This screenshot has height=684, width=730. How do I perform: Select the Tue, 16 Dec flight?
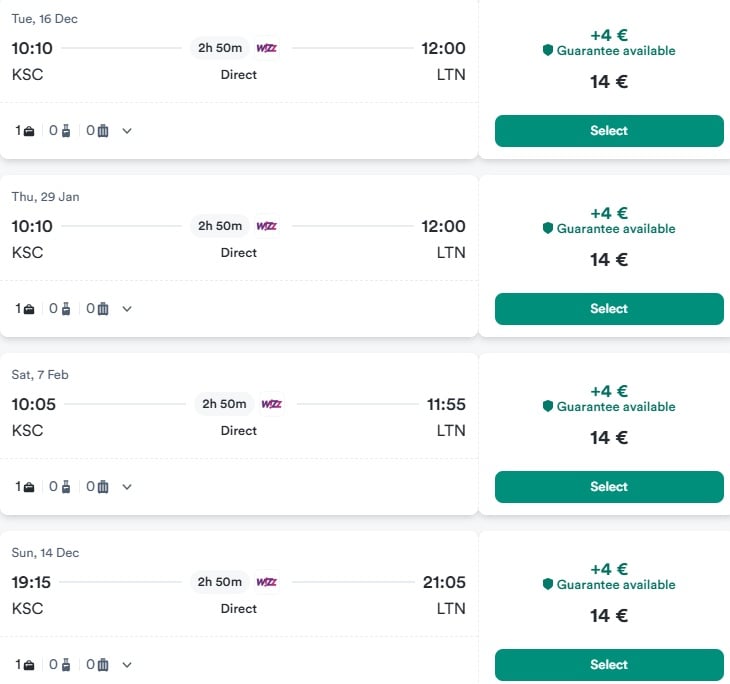point(608,131)
